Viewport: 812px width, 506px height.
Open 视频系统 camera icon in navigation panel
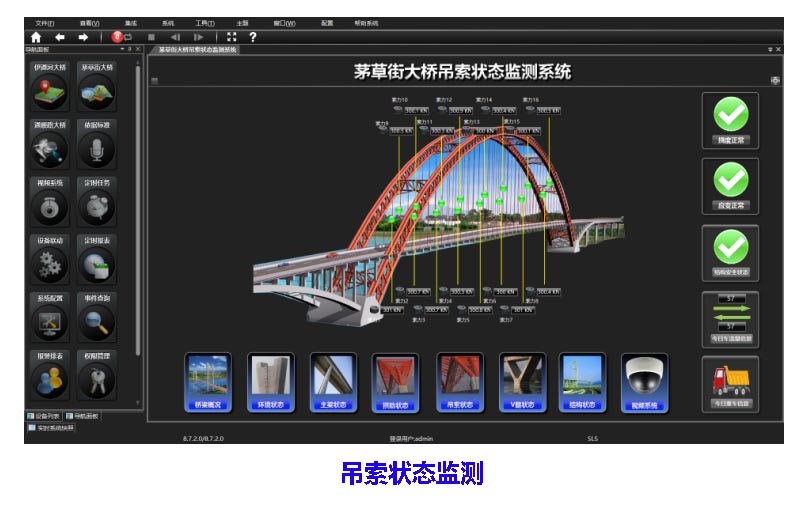tap(51, 204)
